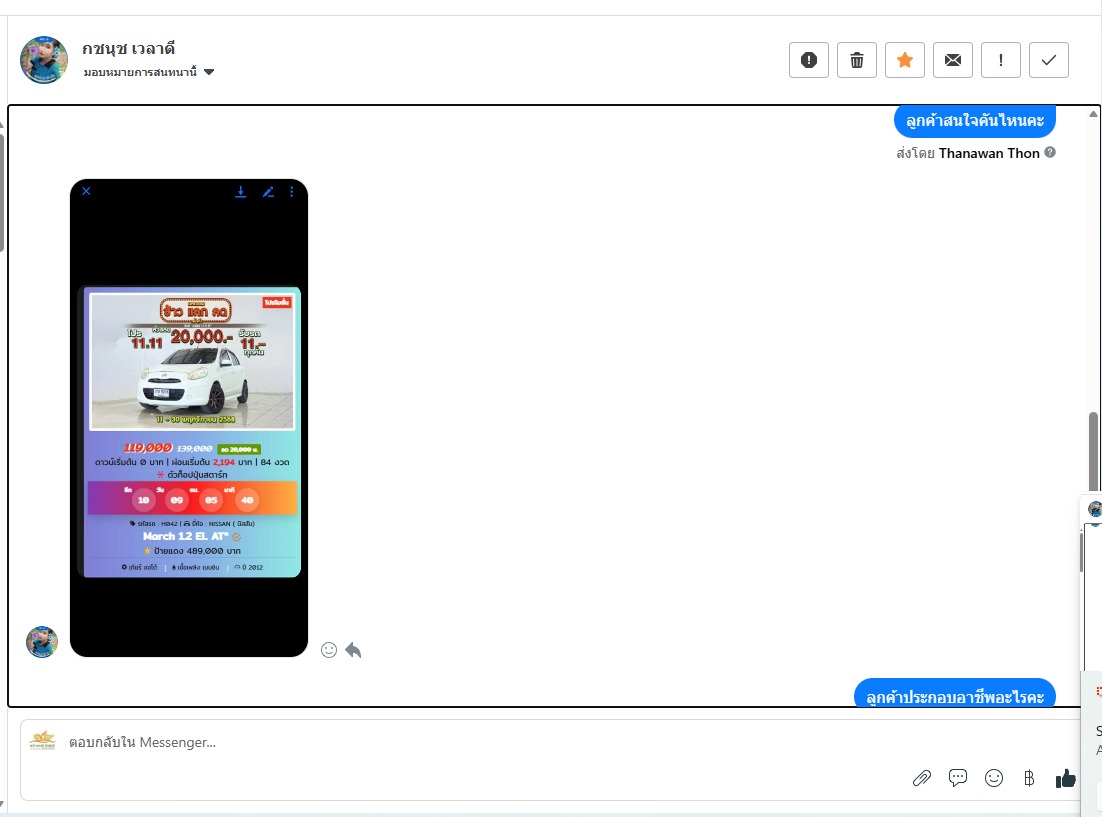
Task: Flag conversation with the plain exclamation mark button
Action: coord(1001,60)
